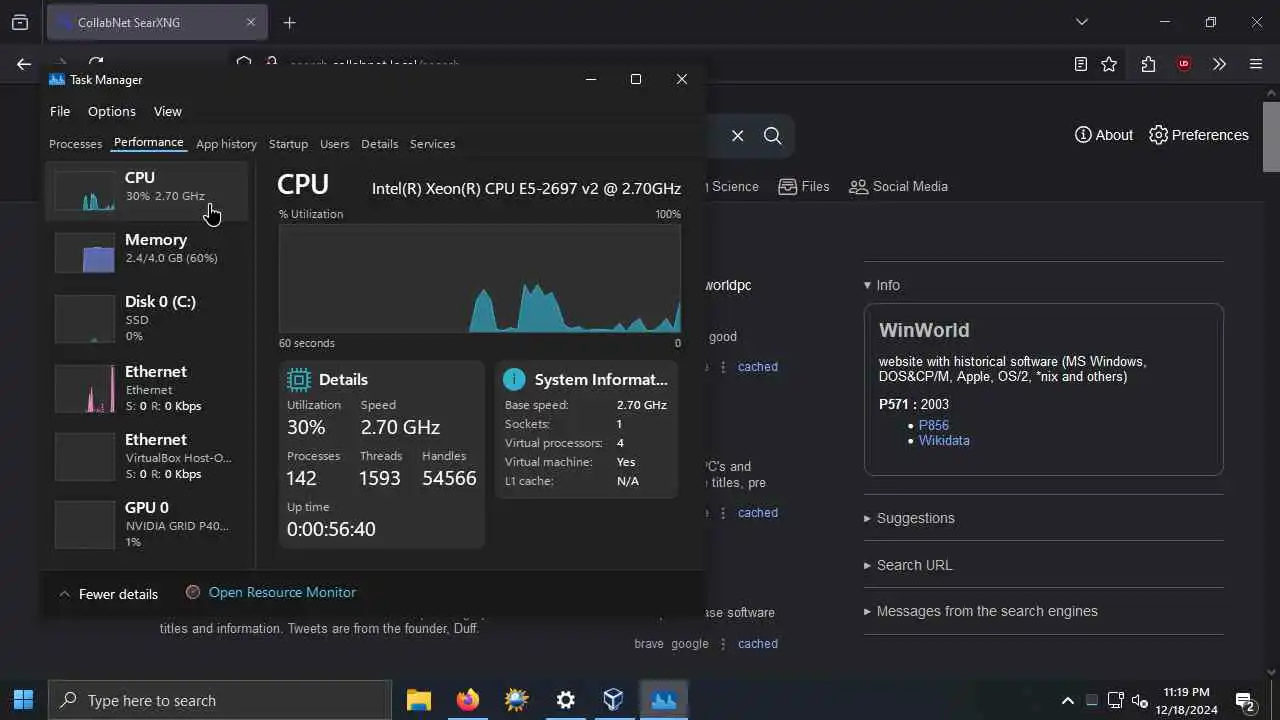Open cached link next to brave google
Screen dimensions: 1280x720
pos(757,644)
